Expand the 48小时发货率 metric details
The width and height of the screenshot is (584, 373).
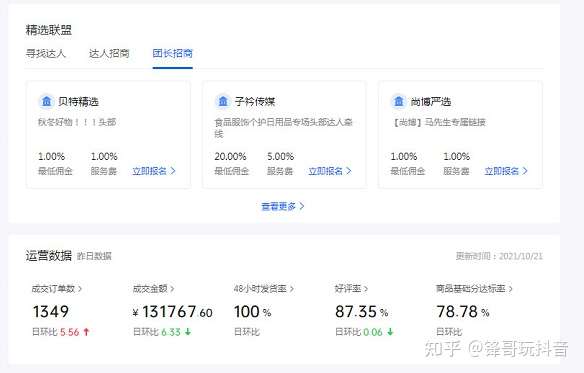pyautogui.click(x=264, y=289)
